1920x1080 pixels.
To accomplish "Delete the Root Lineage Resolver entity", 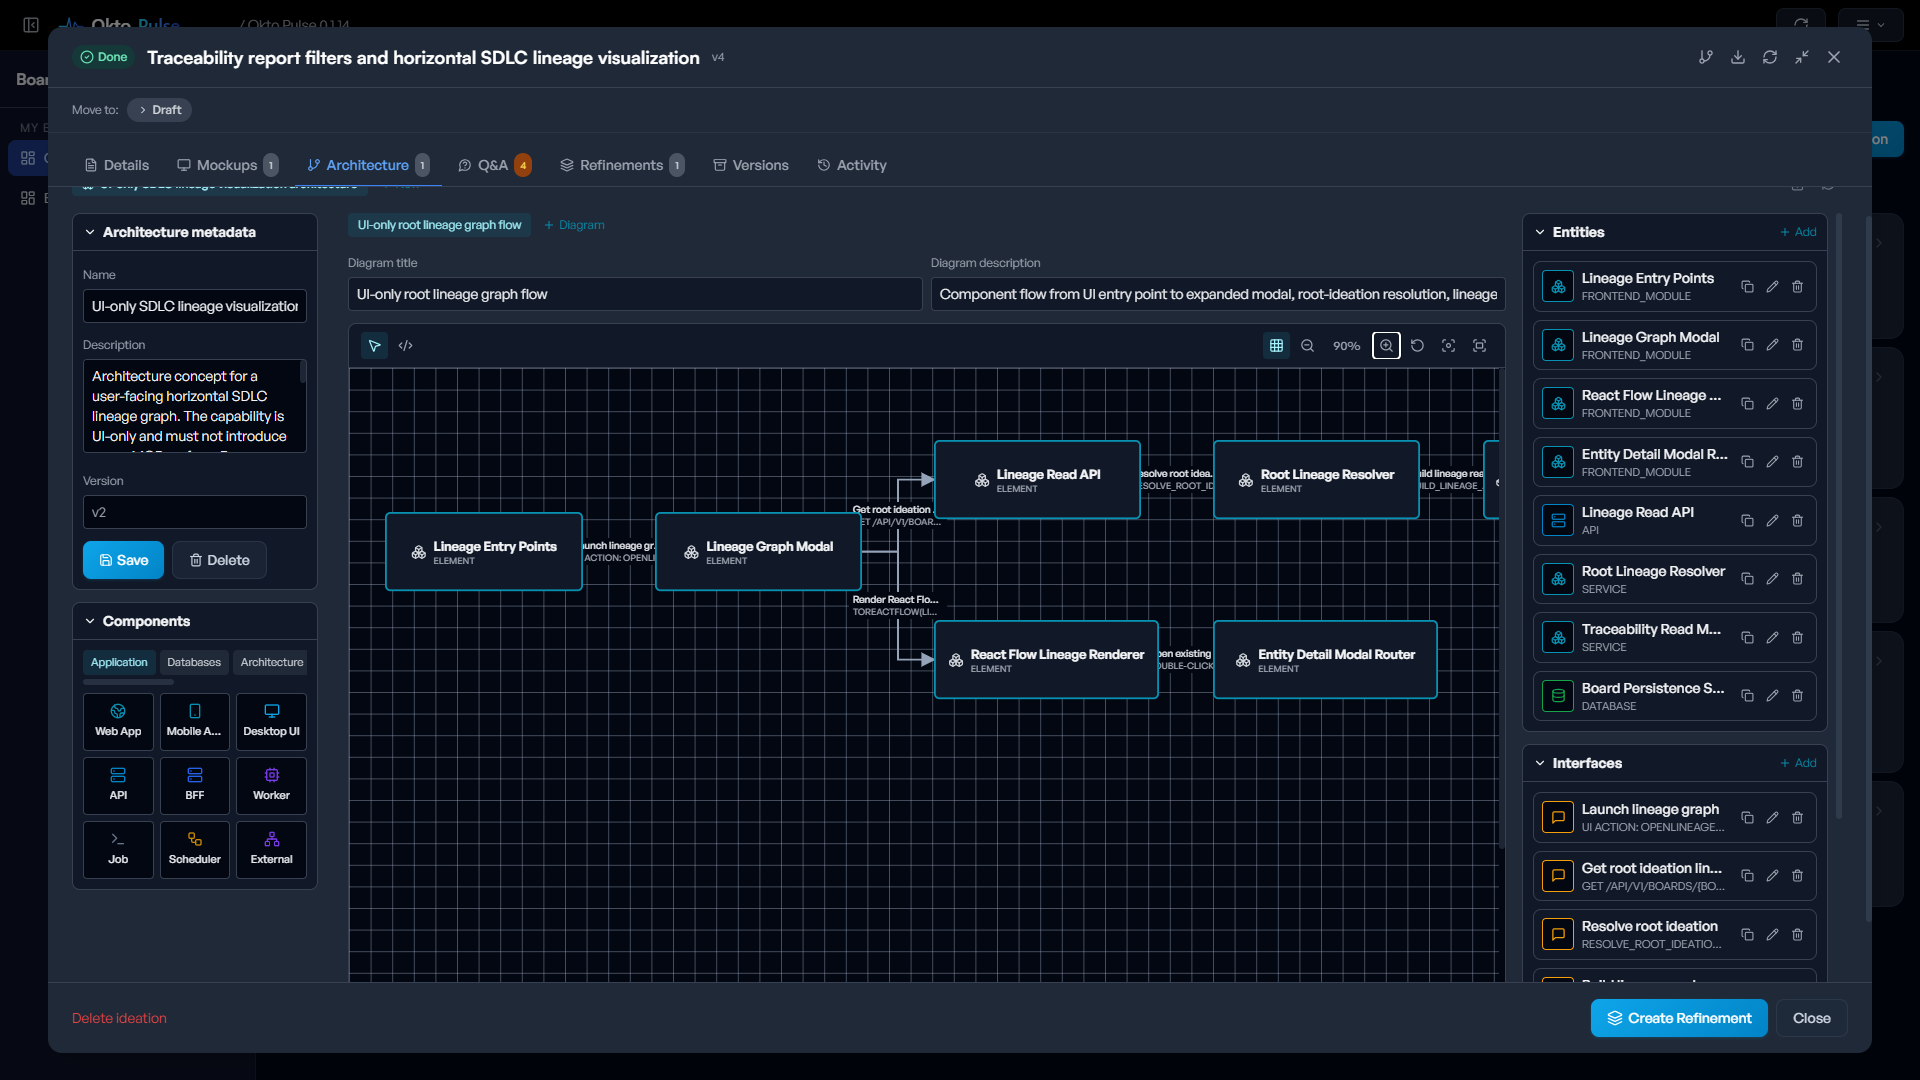I will [1797, 579].
